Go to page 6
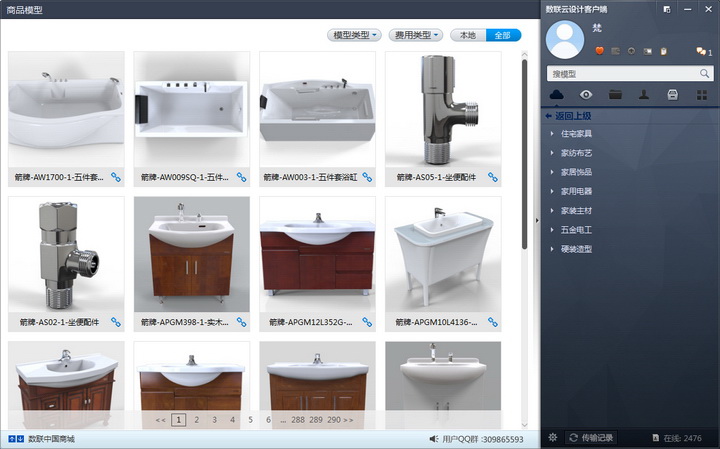The image size is (720, 449). click(x=268, y=420)
